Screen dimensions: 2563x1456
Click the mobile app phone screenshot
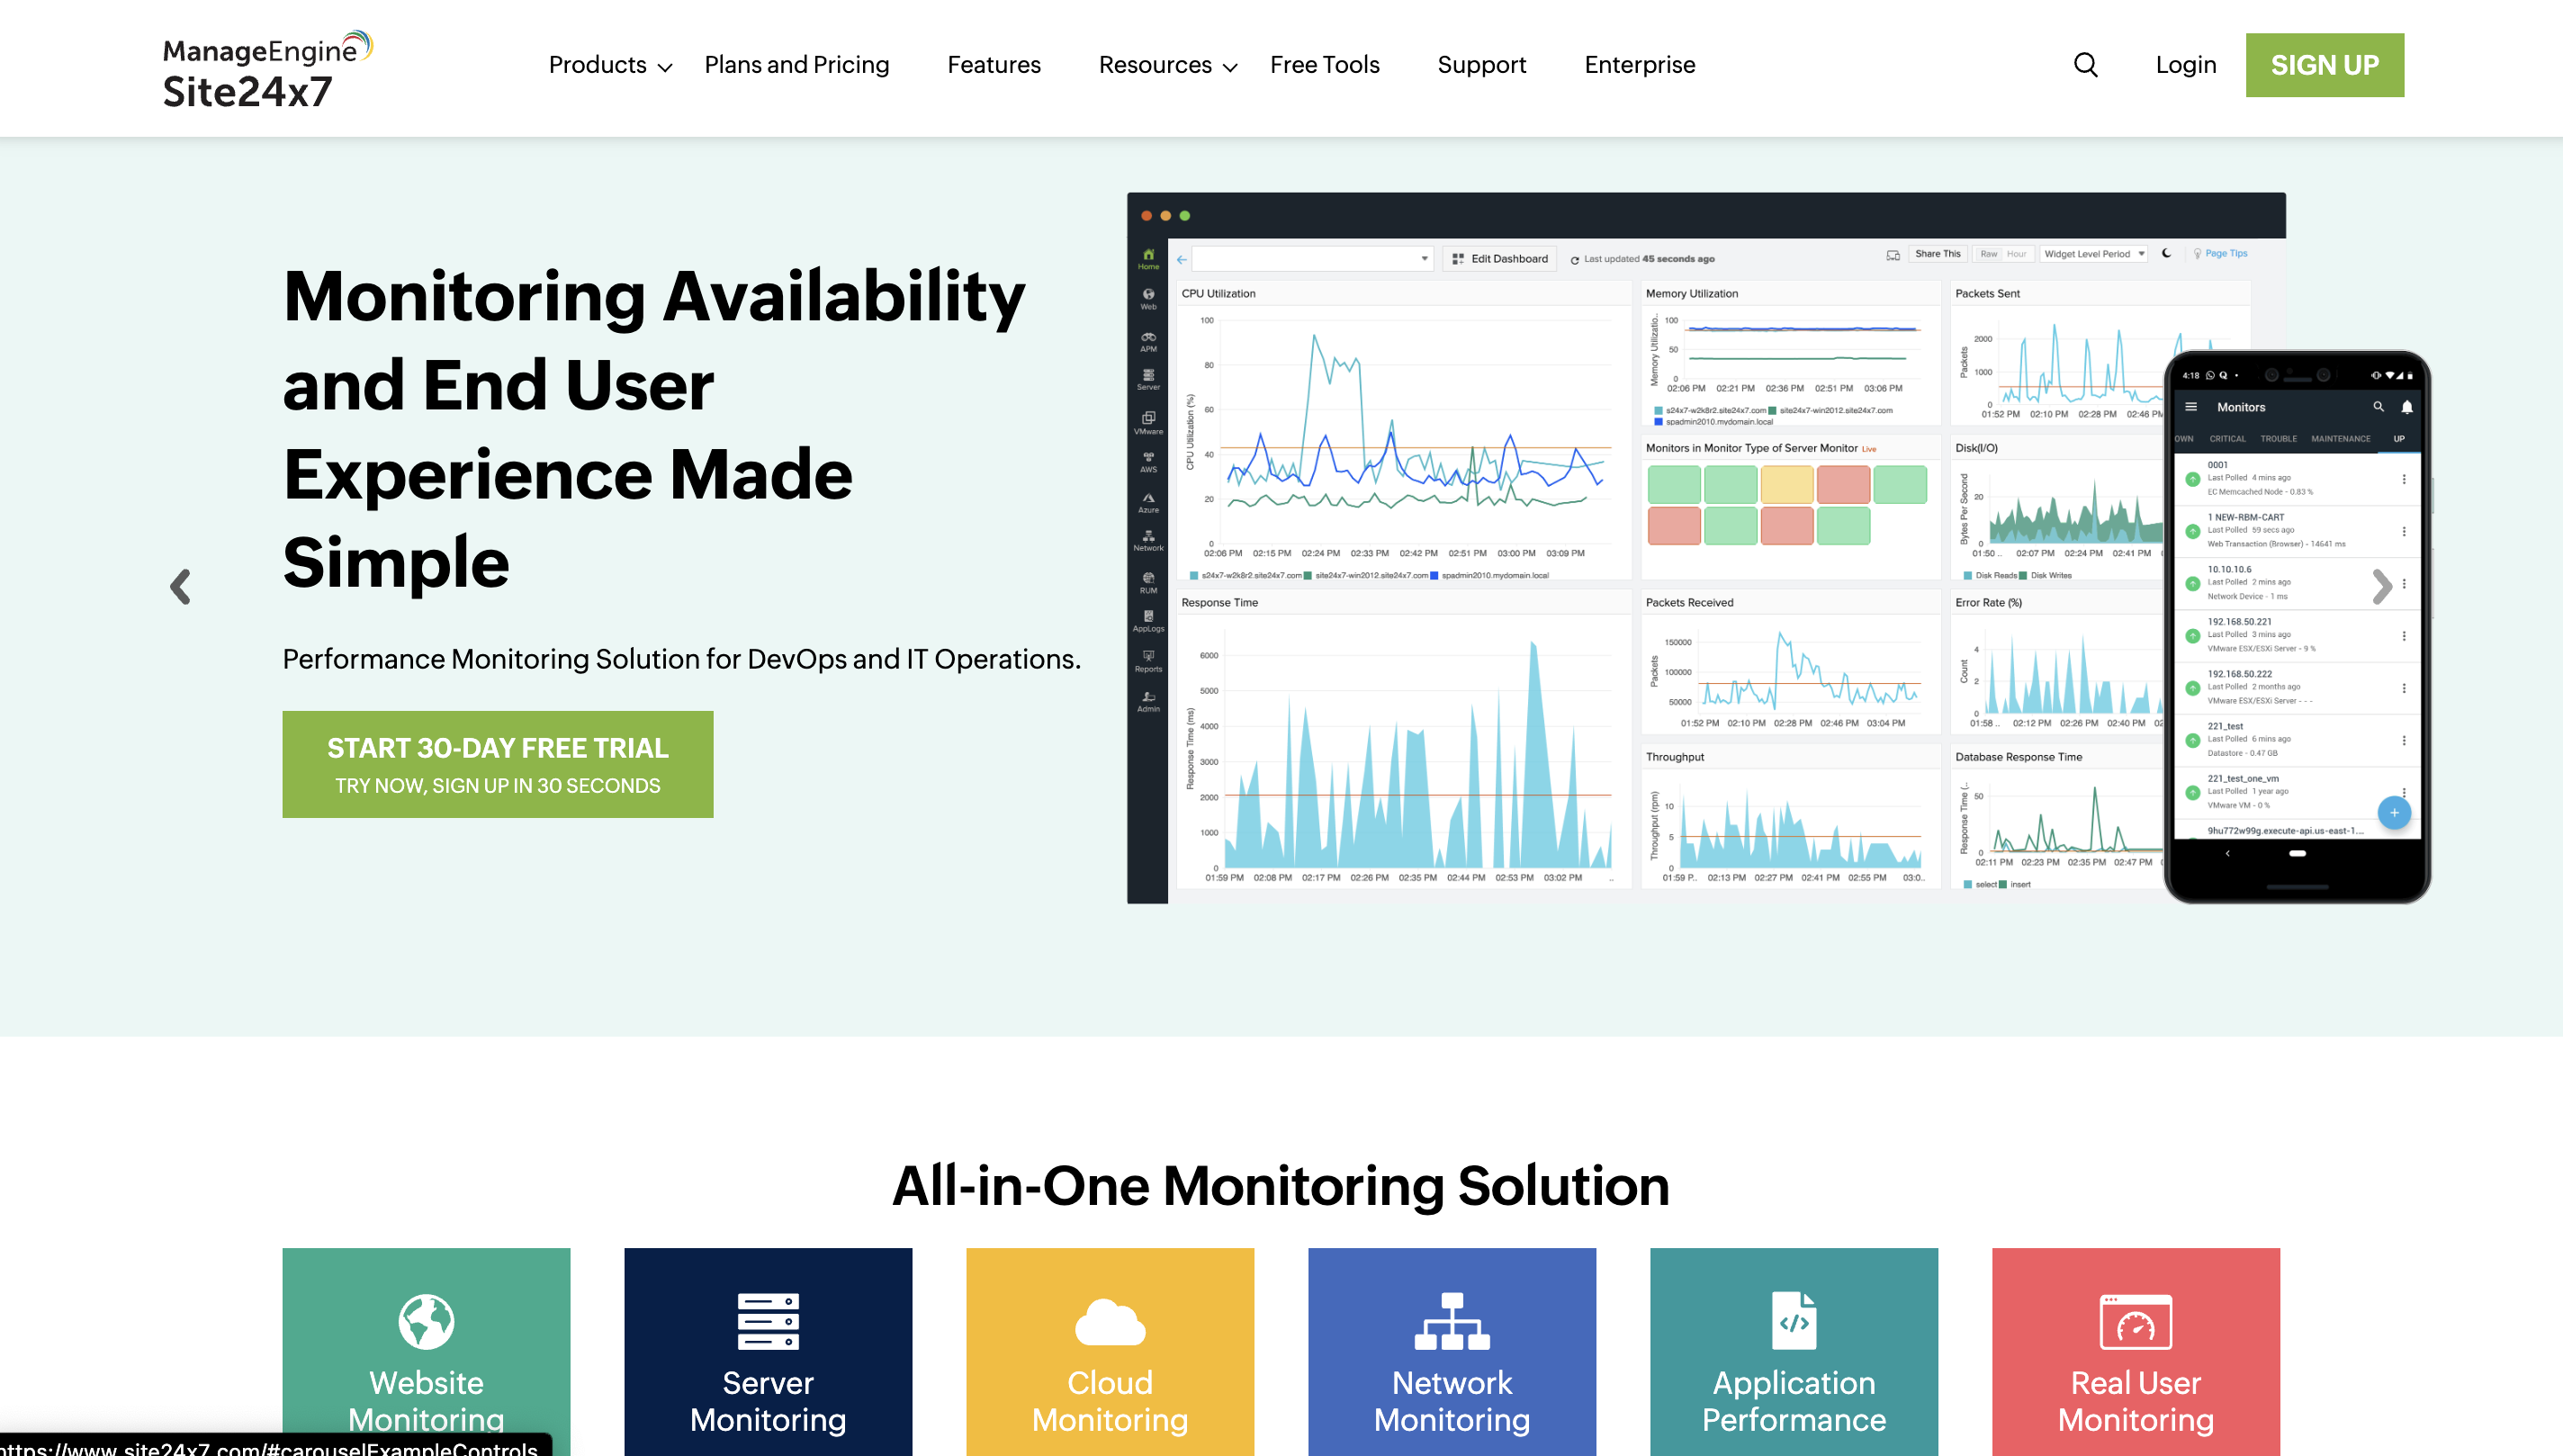click(2297, 627)
